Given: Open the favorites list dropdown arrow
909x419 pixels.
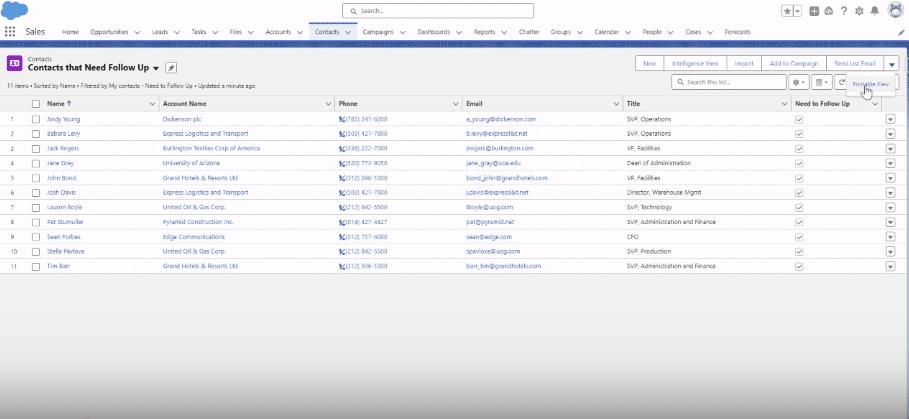Looking at the screenshot, I should (798, 11).
